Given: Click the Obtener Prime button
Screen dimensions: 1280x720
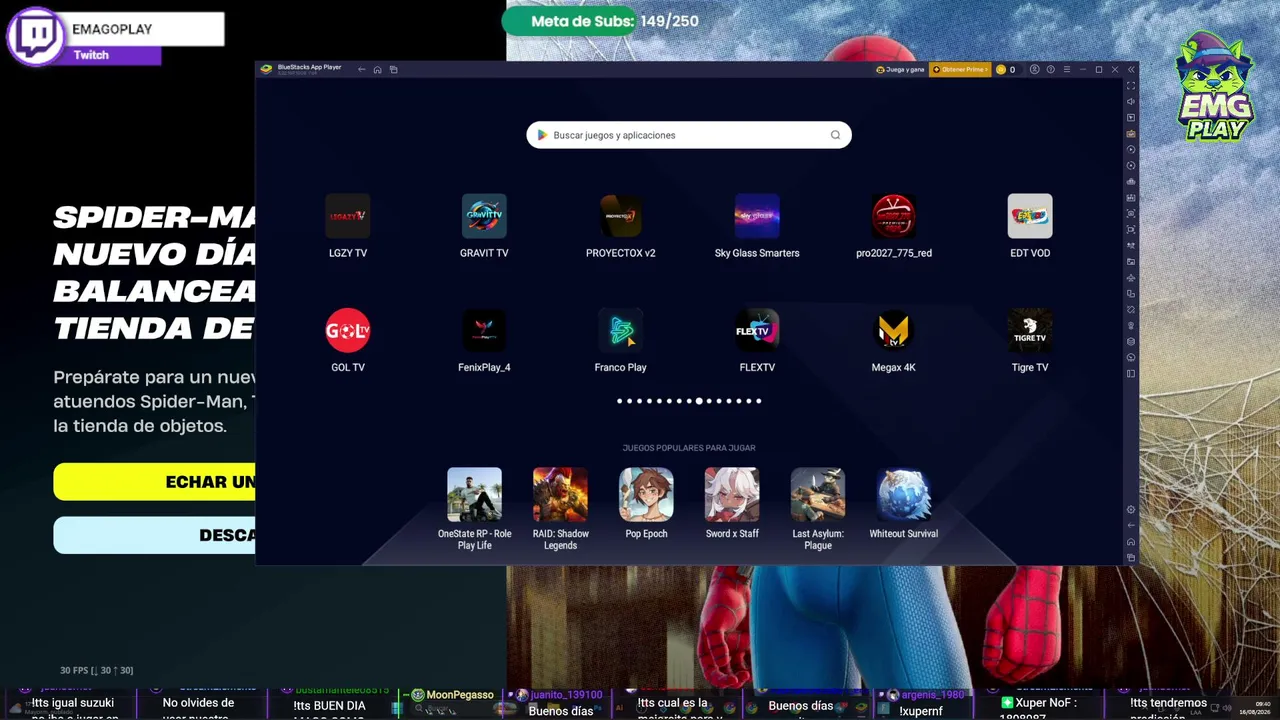Looking at the screenshot, I should pos(960,70).
